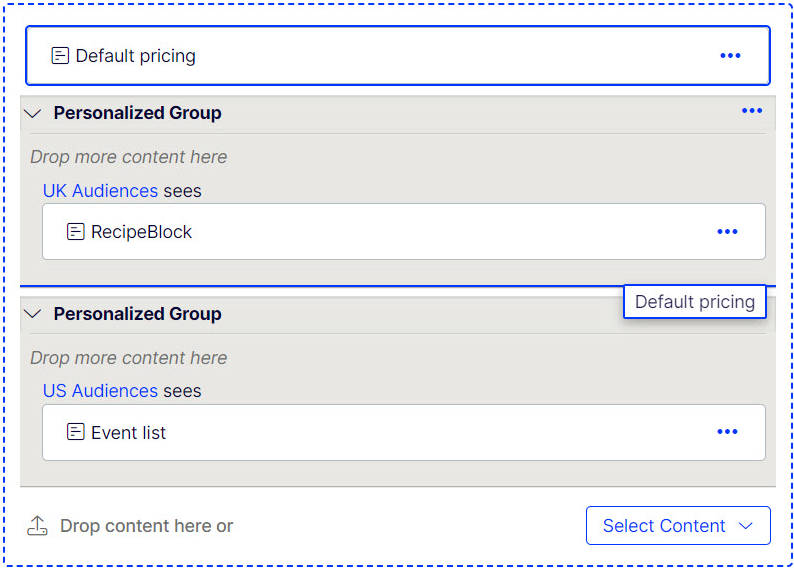Select the RecipeBlock content item
The width and height of the screenshot is (794, 569).
click(404, 232)
